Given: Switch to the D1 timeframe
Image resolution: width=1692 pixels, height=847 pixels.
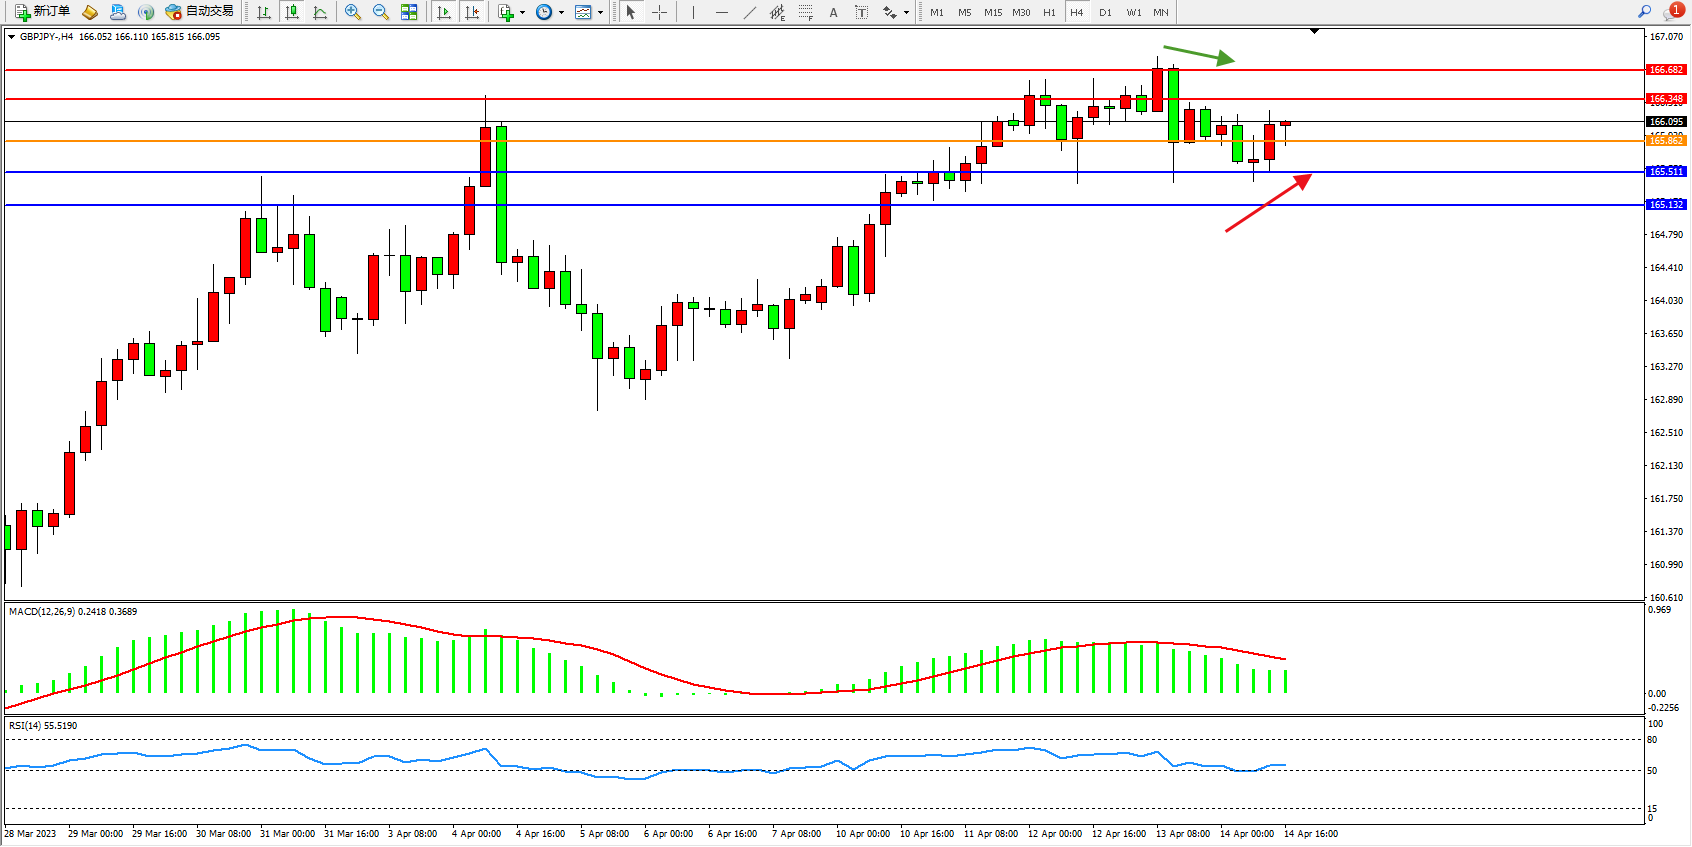Looking at the screenshot, I should pyautogui.click(x=1105, y=12).
